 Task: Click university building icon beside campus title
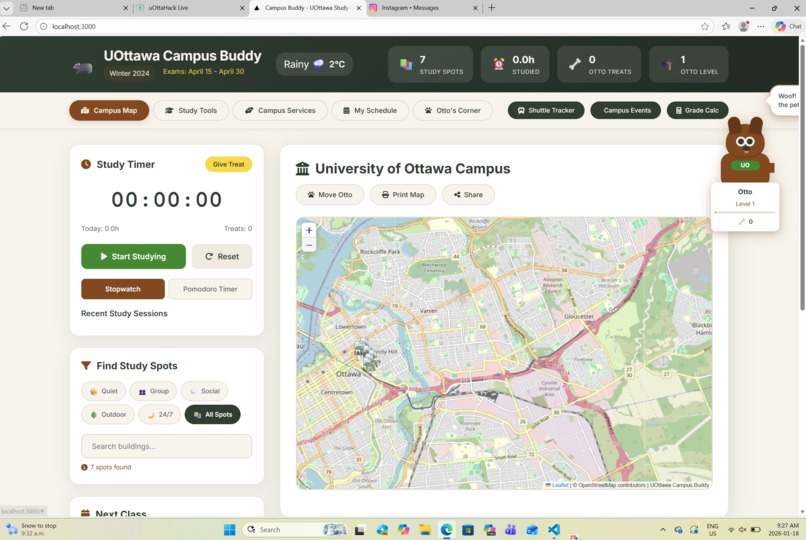[303, 169]
